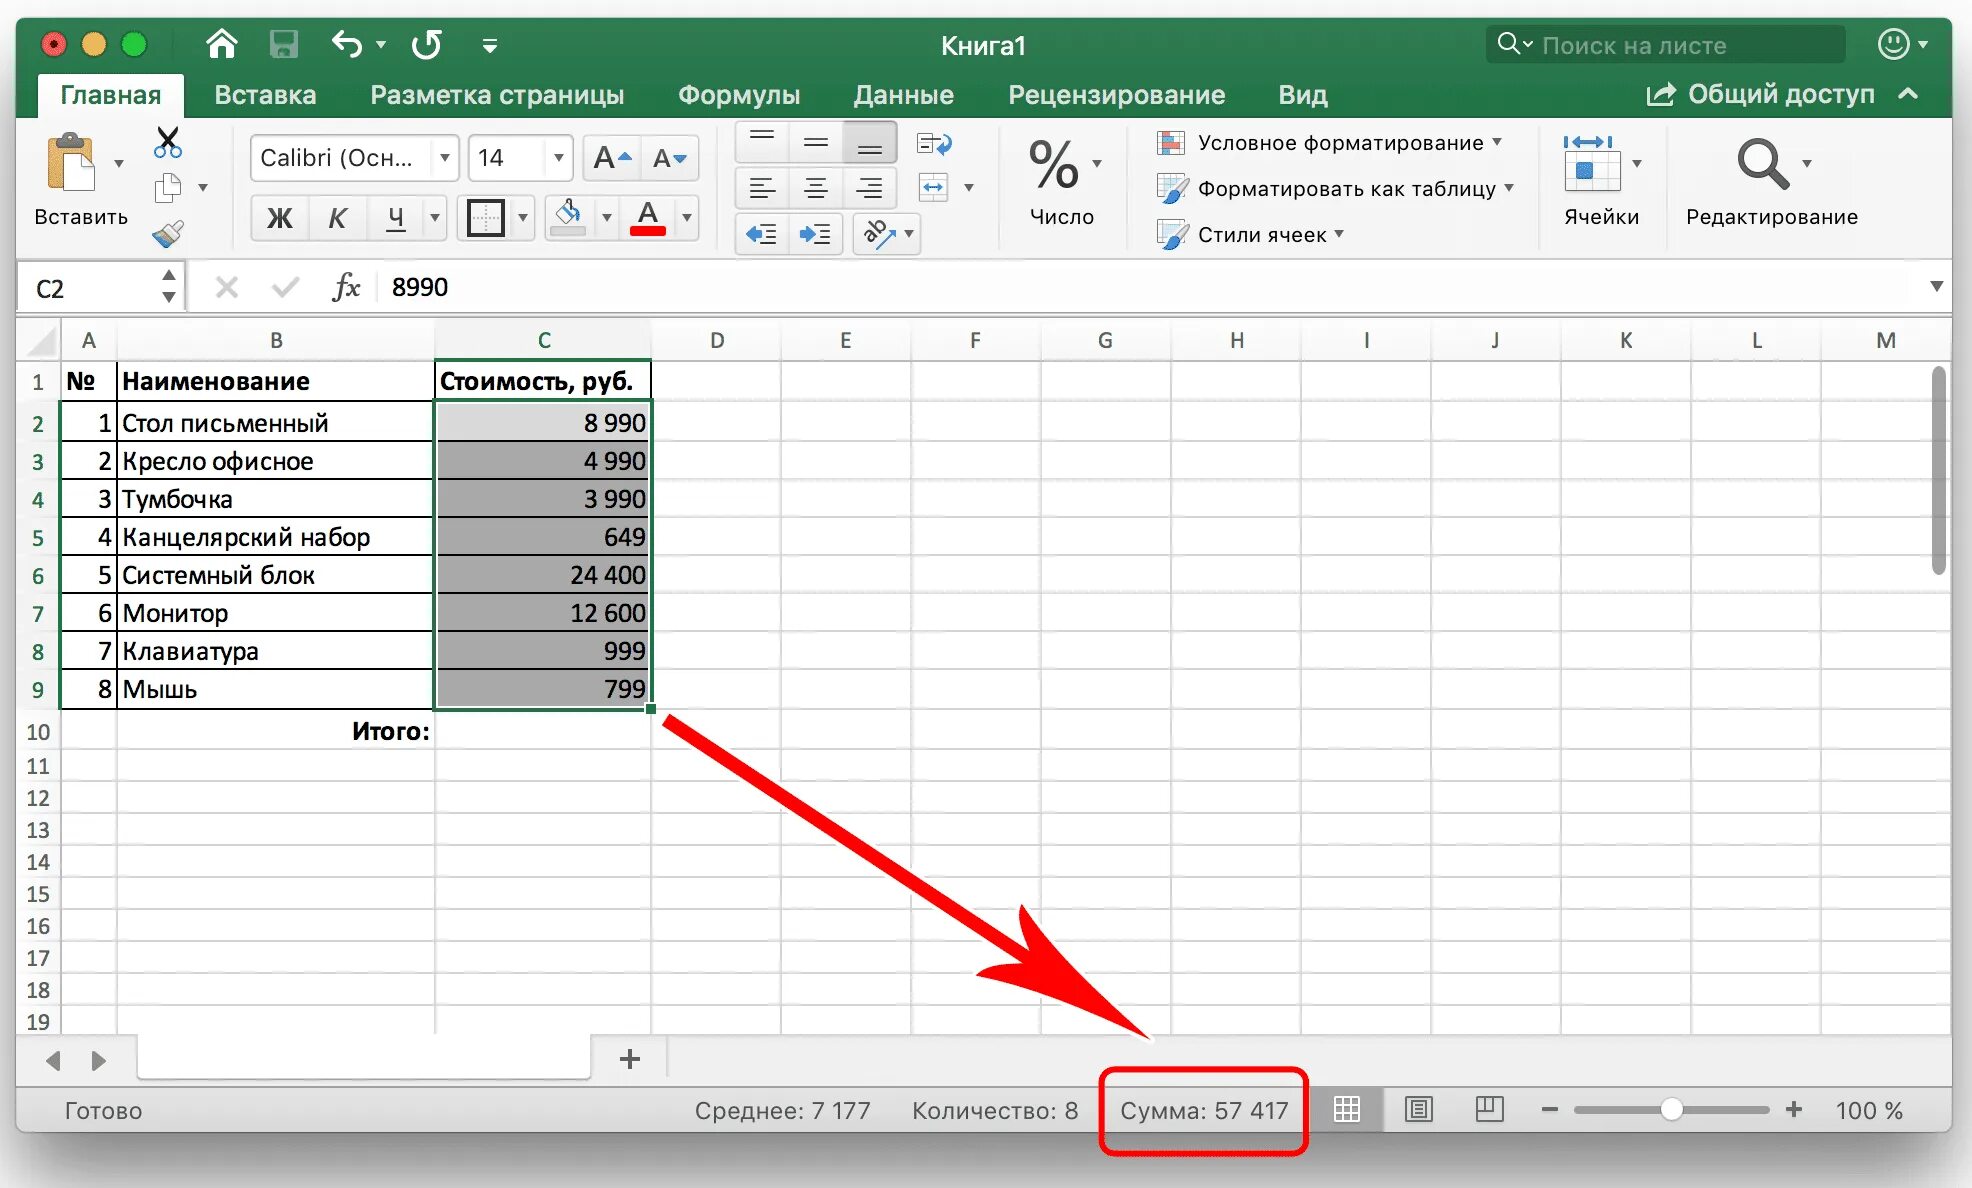The height and width of the screenshot is (1188, 1972).
Task: Click the increase indent icon
Action: point(815,234)
